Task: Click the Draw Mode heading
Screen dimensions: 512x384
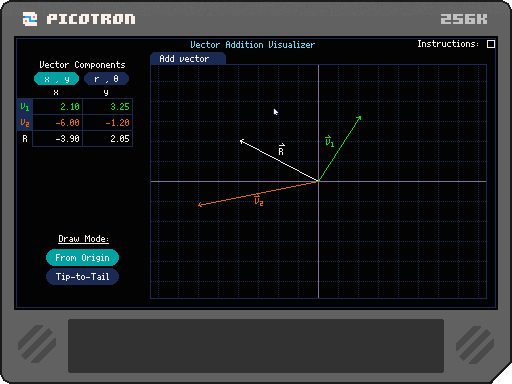Action: 83,239
